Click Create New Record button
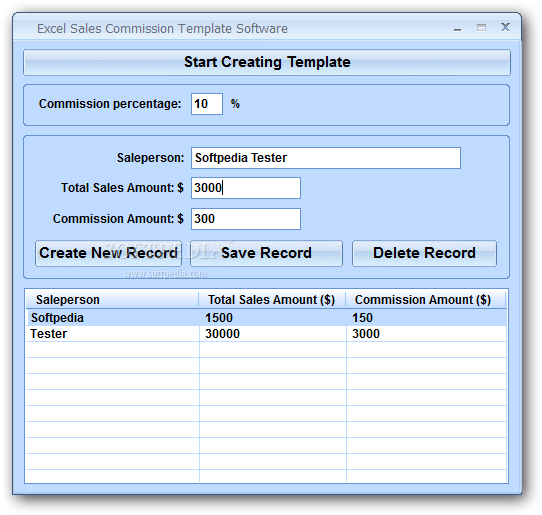542x515 pixels. (x=108, y=253)
